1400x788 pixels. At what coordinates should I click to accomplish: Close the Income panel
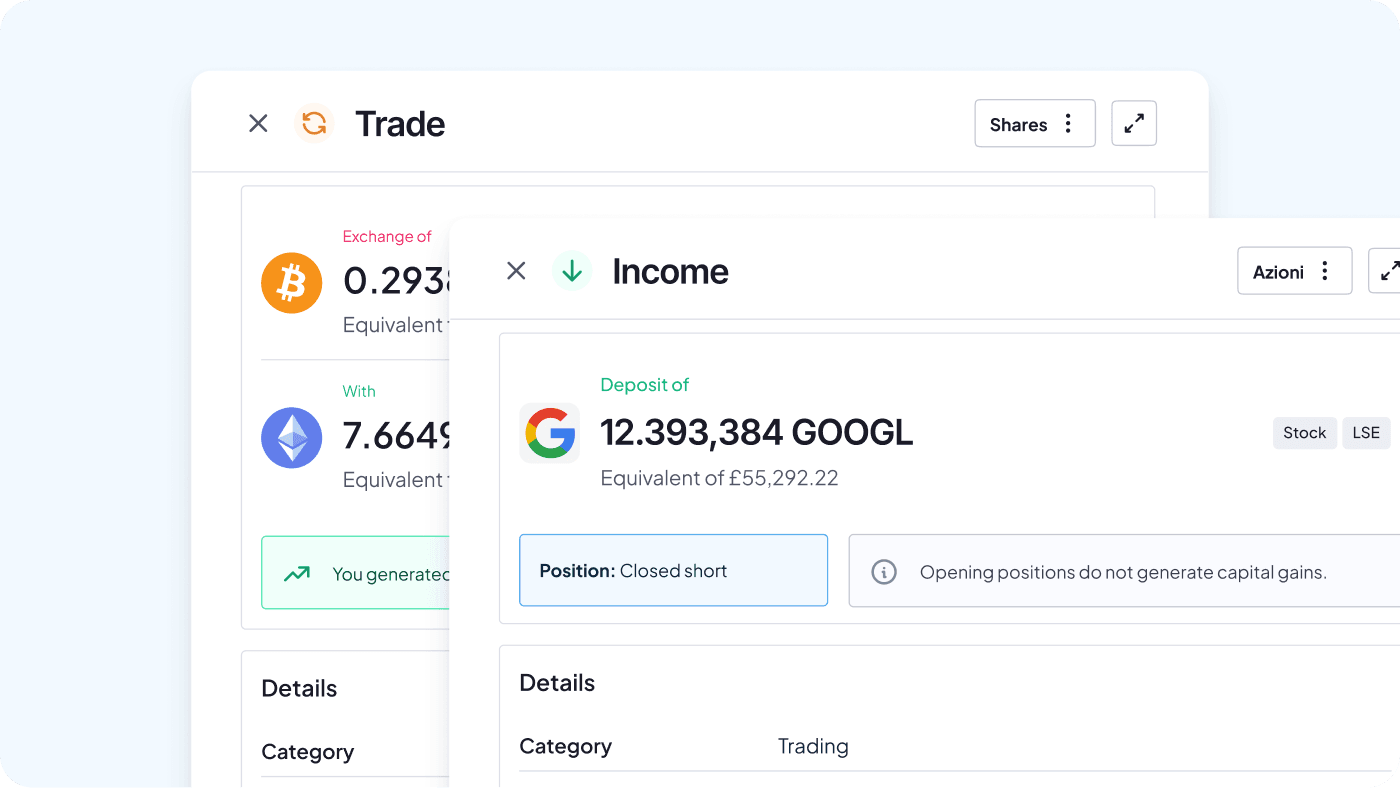(x=516, y=271)
